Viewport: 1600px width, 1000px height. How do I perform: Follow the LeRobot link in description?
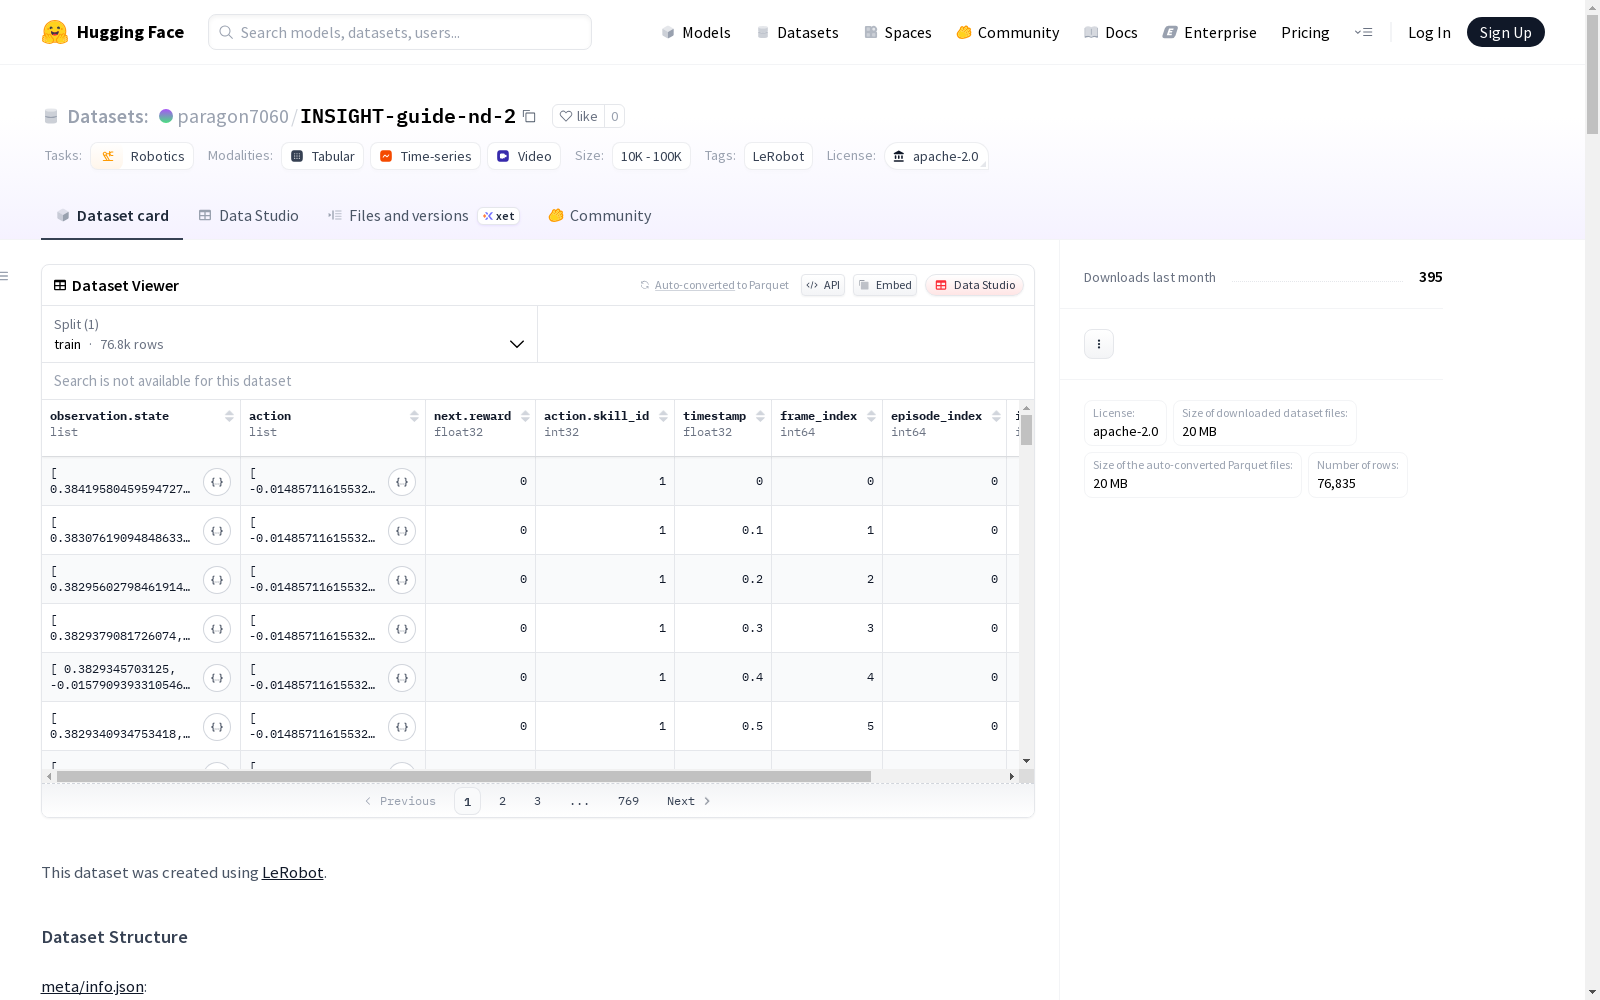click(293, 873)
